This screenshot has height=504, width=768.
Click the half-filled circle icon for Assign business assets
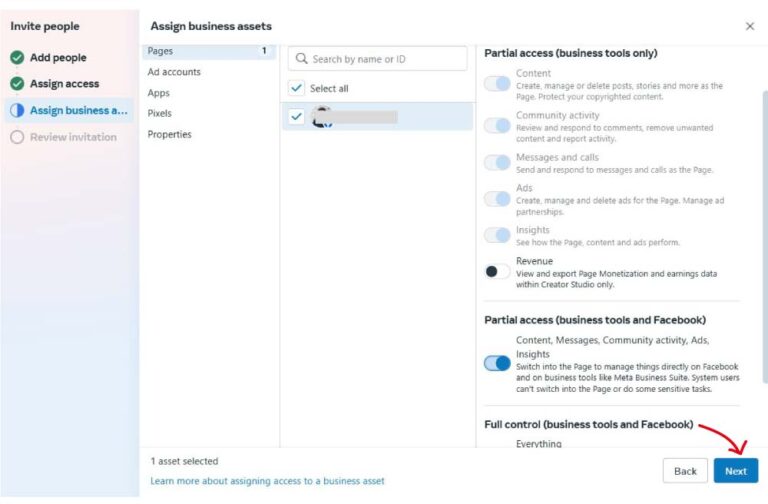tap(17, 110)
